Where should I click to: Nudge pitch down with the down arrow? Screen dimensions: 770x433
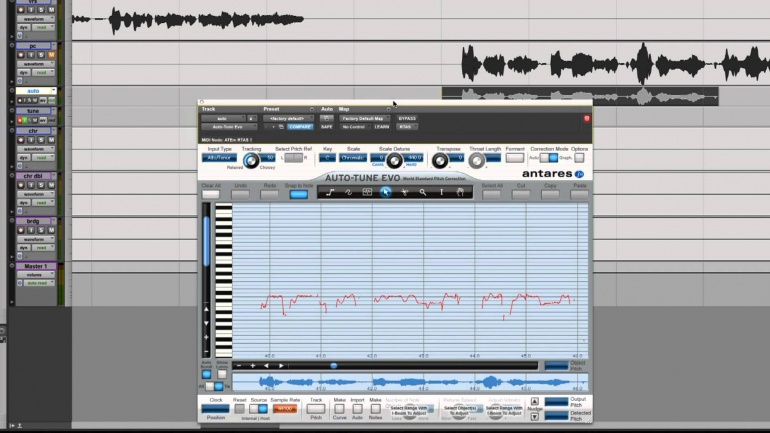(535, 417)
